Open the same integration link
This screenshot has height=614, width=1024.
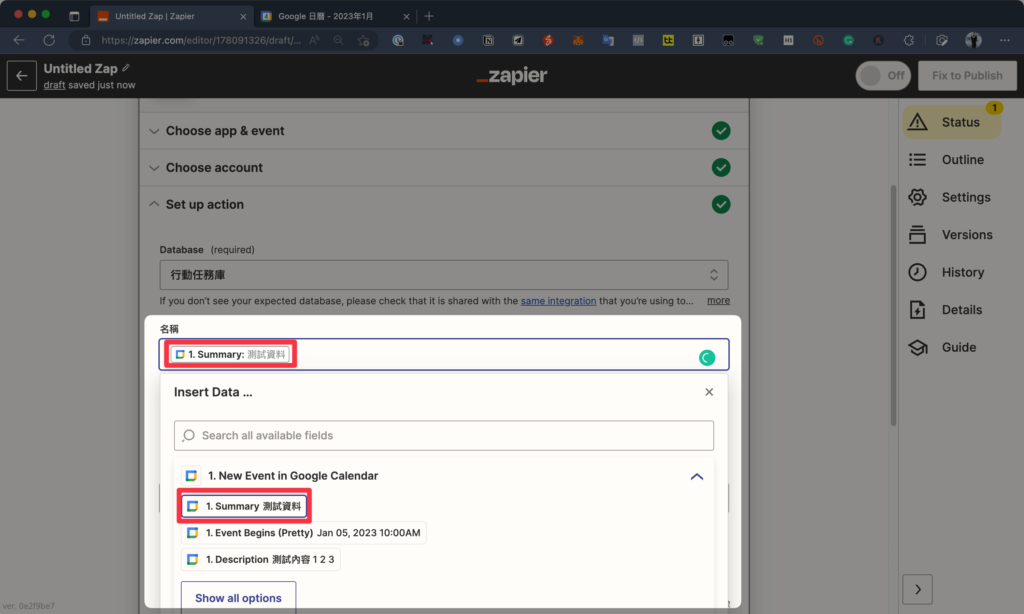click(x=558, y=301)
